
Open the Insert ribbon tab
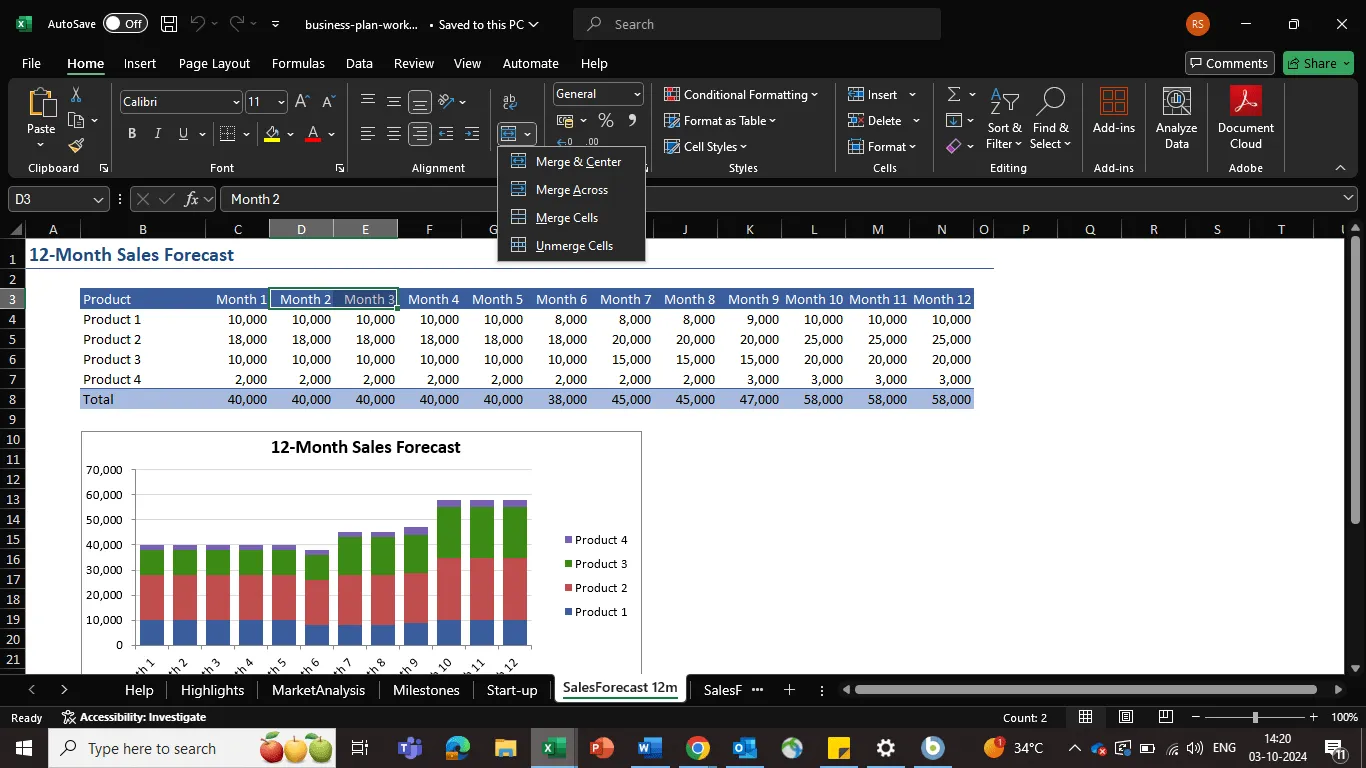[x=140, y=63]
